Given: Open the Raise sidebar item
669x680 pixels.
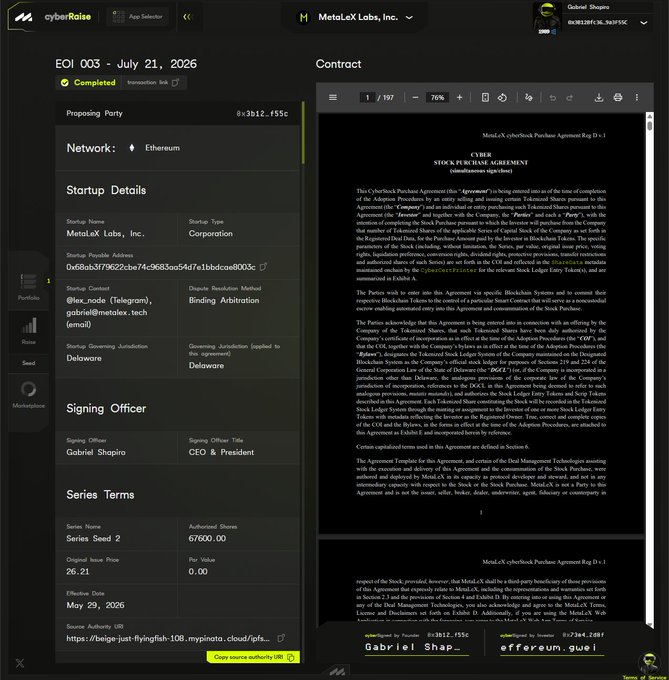Looking at the screenshot, I should click(29, 331).
